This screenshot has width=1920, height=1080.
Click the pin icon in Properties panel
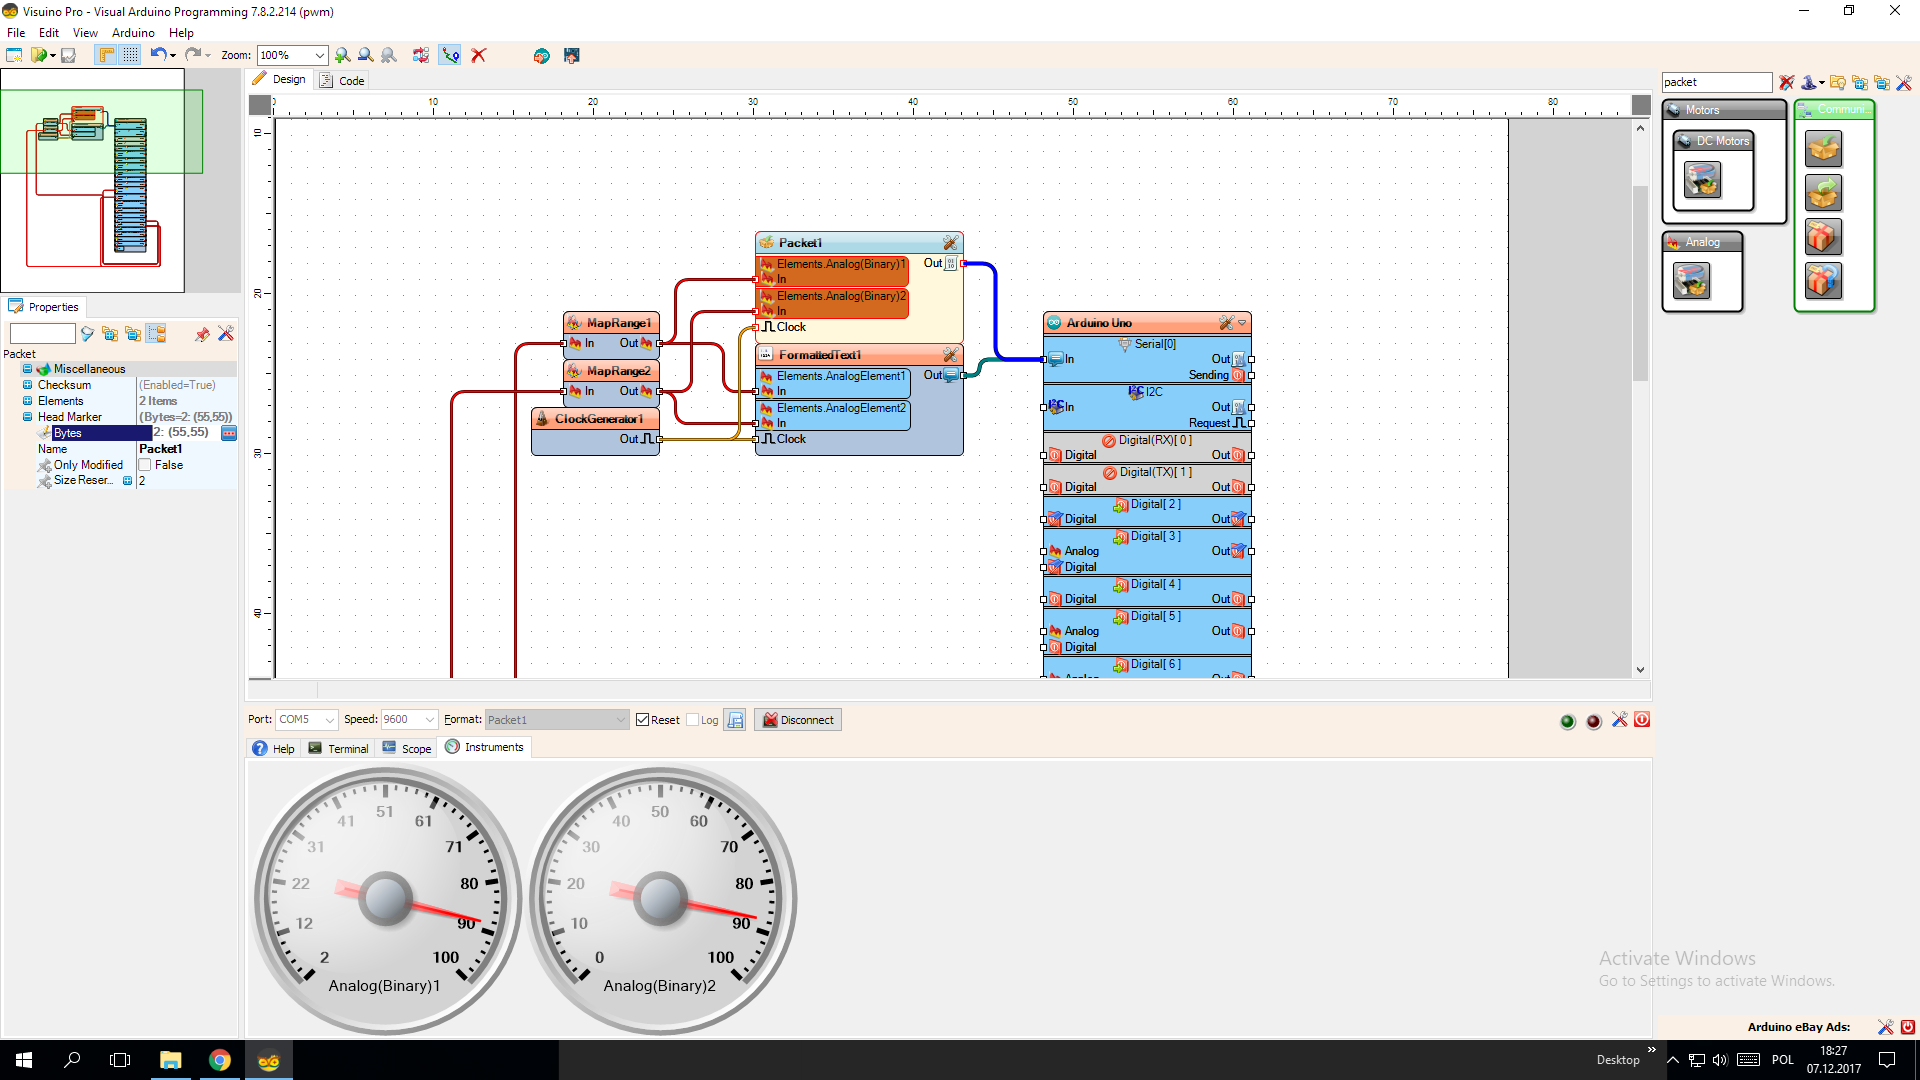[x=202, y=334]
